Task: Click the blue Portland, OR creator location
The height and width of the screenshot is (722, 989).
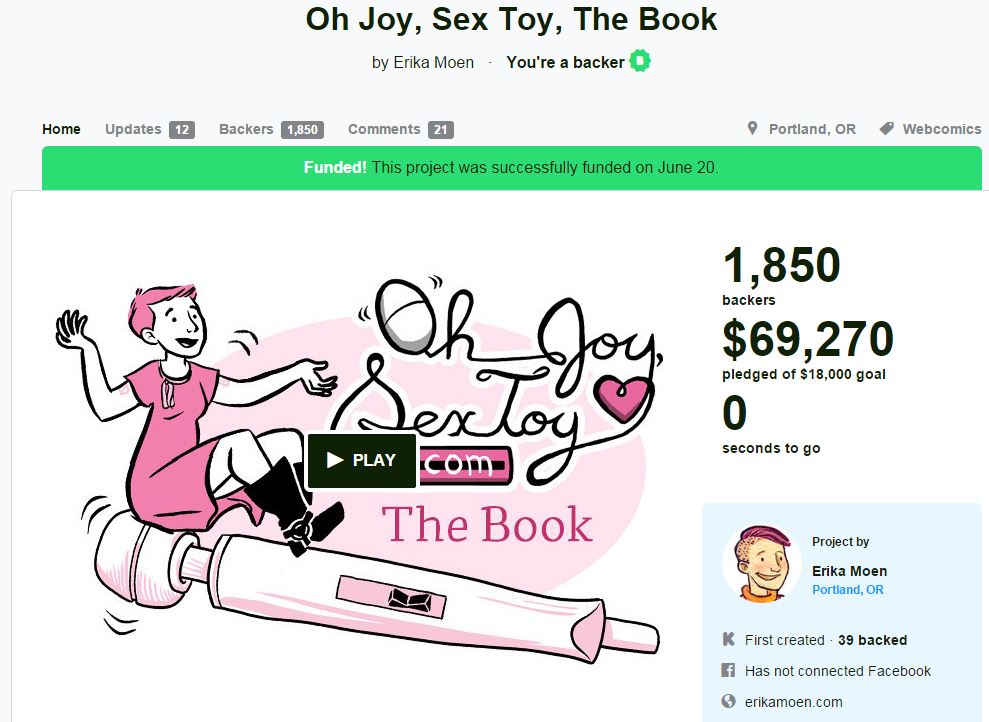Action: point(848,590)
